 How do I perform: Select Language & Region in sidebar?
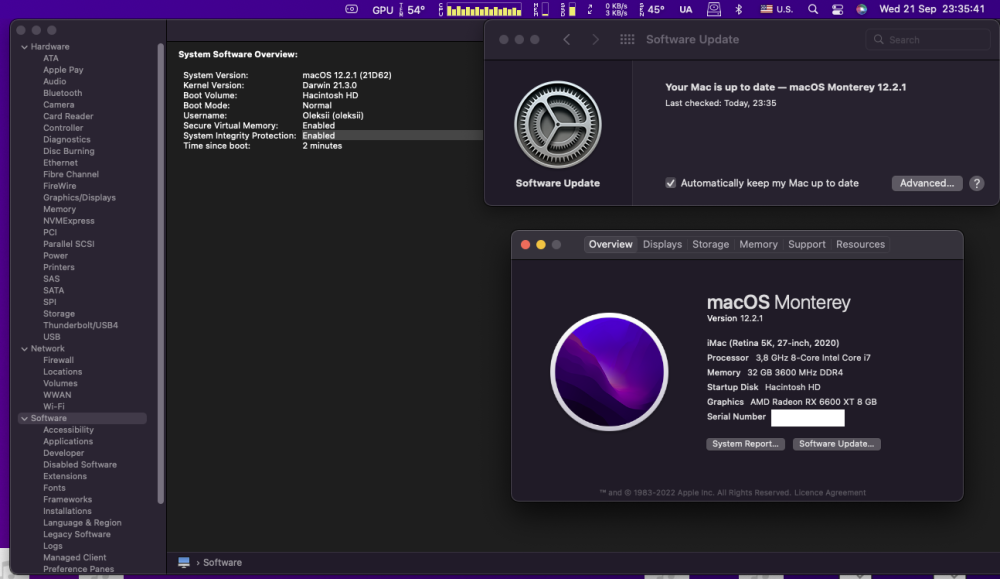[82, 523]
